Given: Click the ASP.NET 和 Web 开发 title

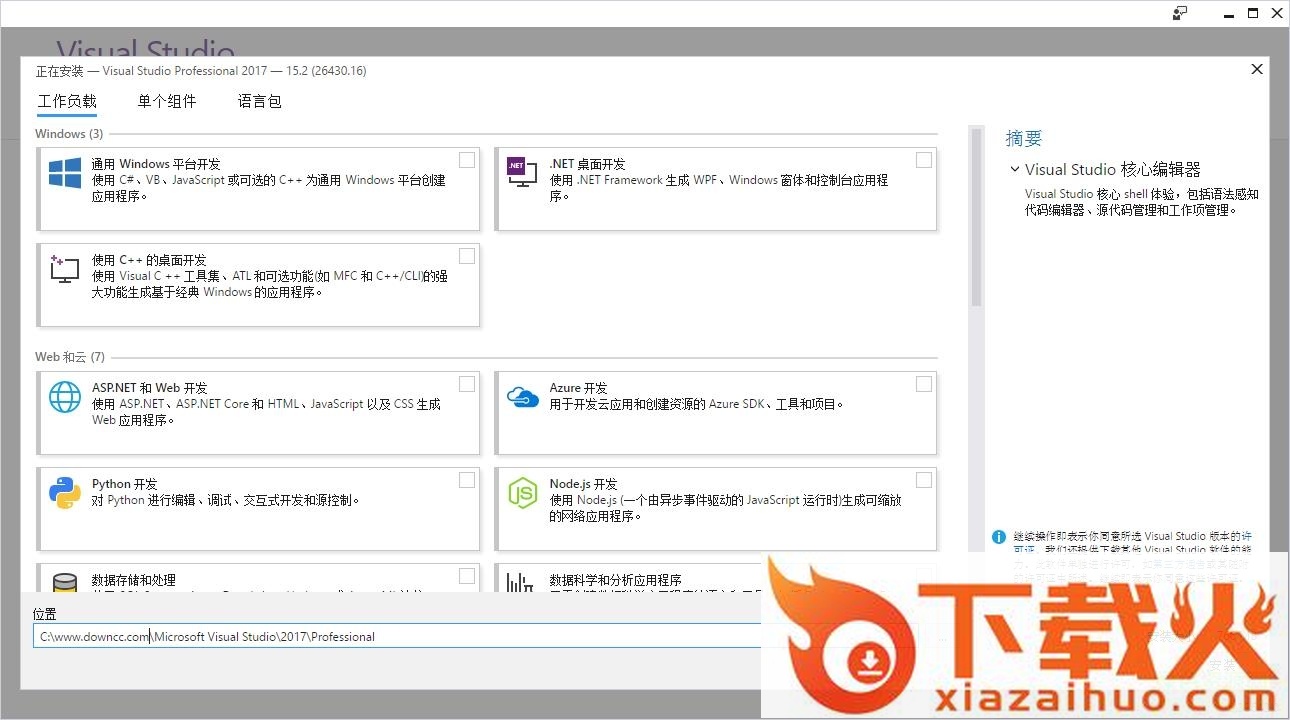Looking at the screenshot, I should pyautogui.click(x=150, y=388).
